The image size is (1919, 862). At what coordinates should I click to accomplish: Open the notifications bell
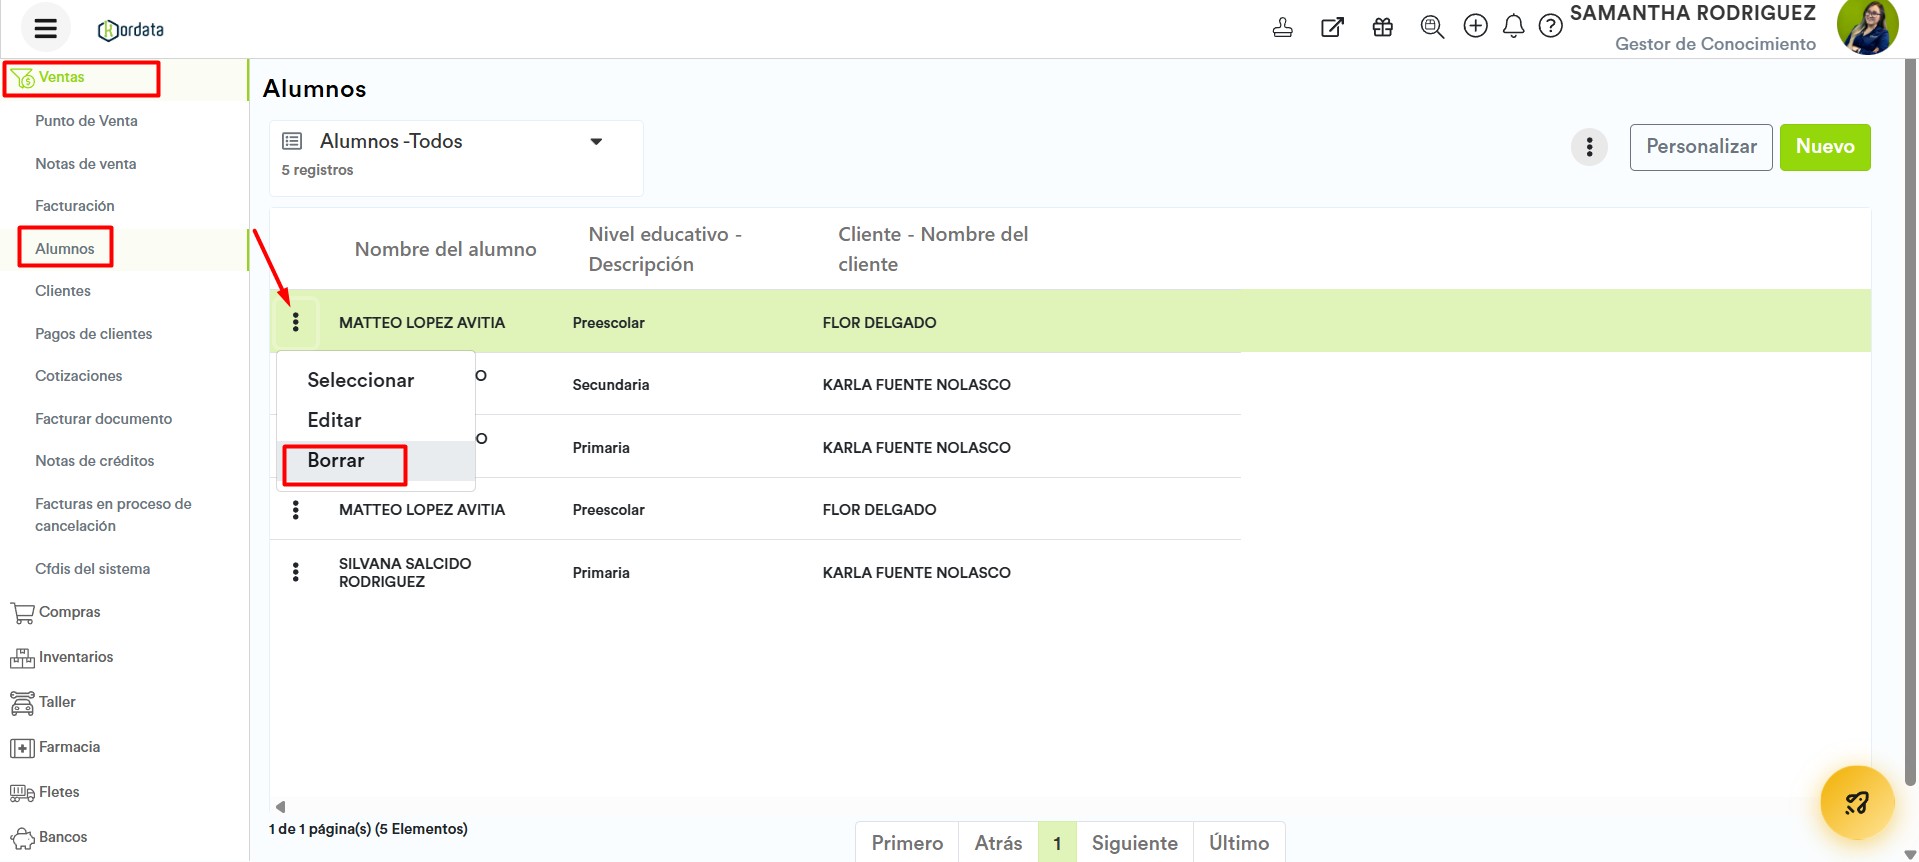click(1513, 26)
